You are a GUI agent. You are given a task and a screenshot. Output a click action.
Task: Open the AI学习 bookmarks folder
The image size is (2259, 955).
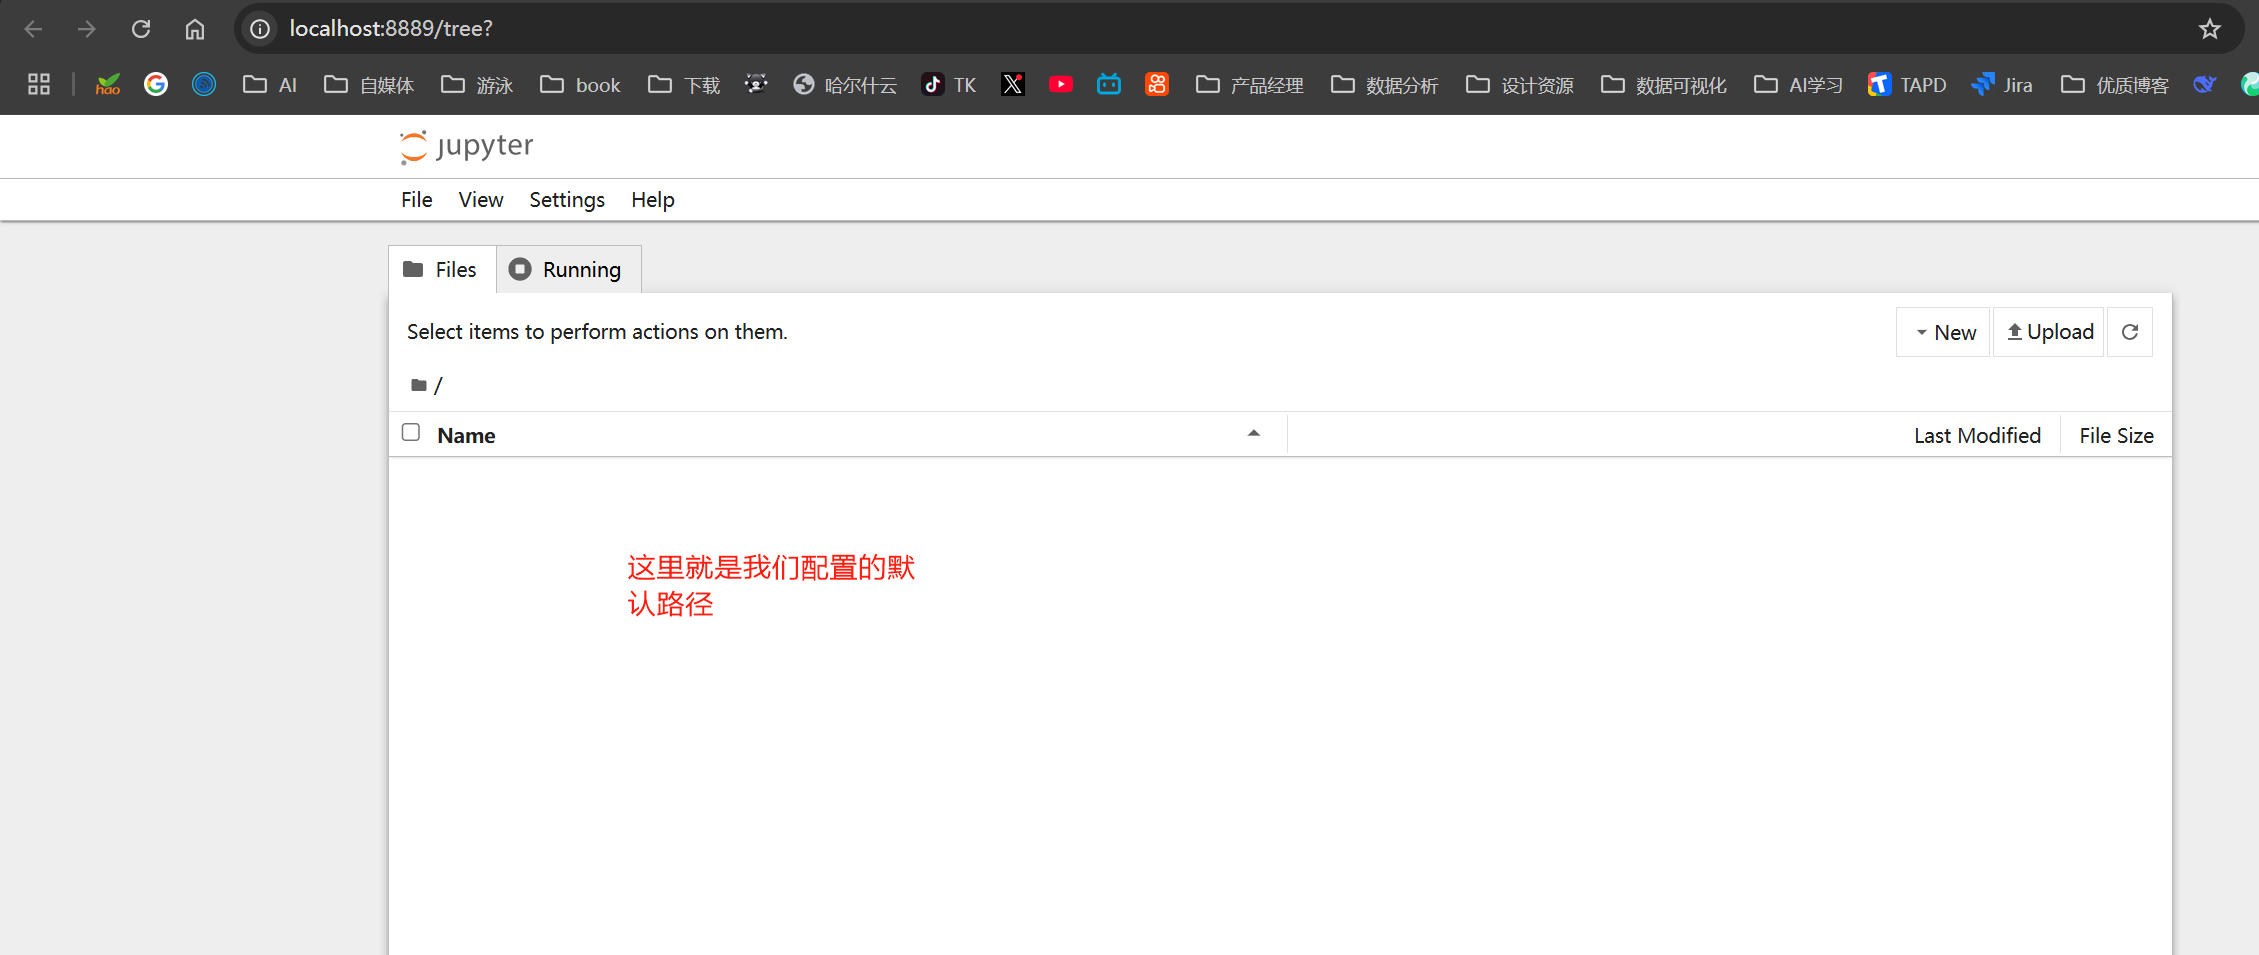[x=1799, y=84]
